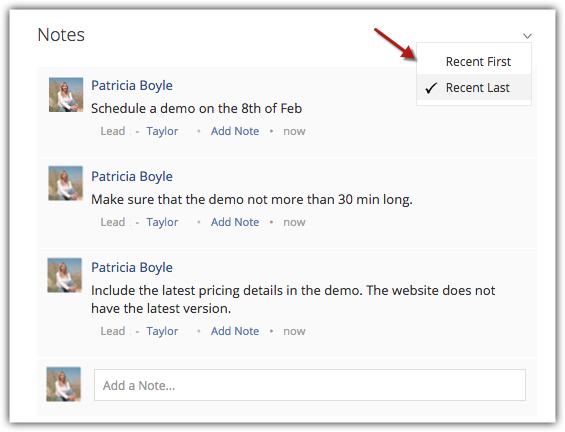Screen dimensions: 565x432
Task: Open the notes sort order chevron
Action: [x=527, y=36]
